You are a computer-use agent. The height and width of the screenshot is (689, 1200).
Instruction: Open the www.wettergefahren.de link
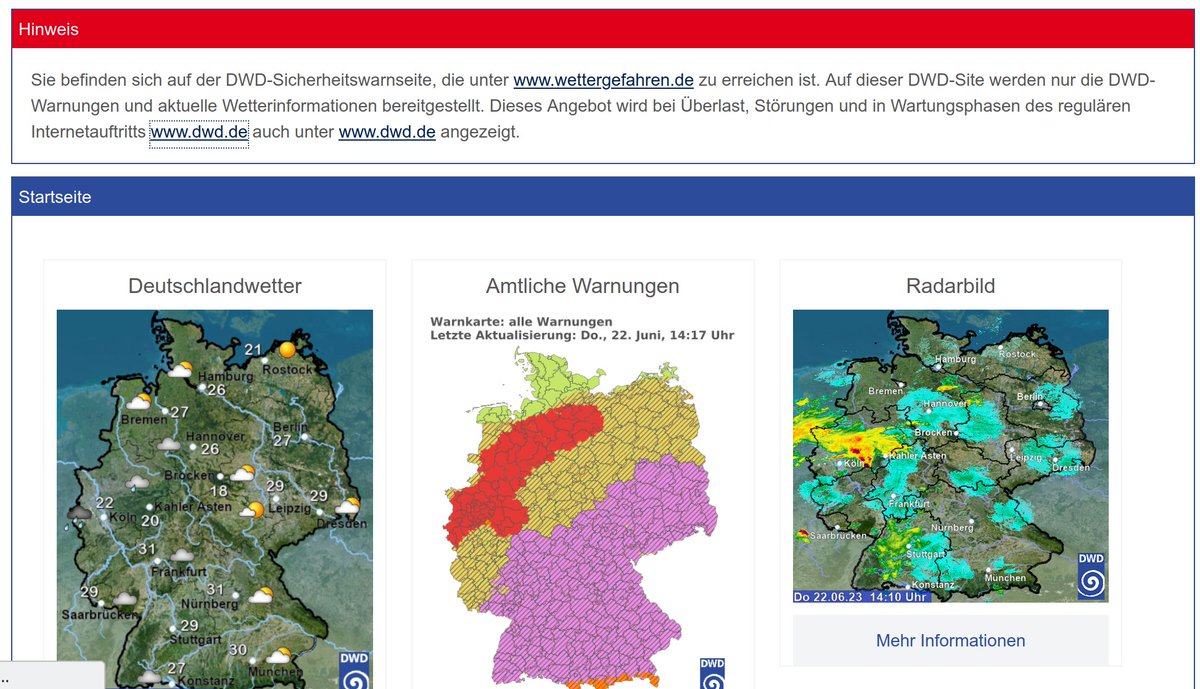tap(603, 80)
